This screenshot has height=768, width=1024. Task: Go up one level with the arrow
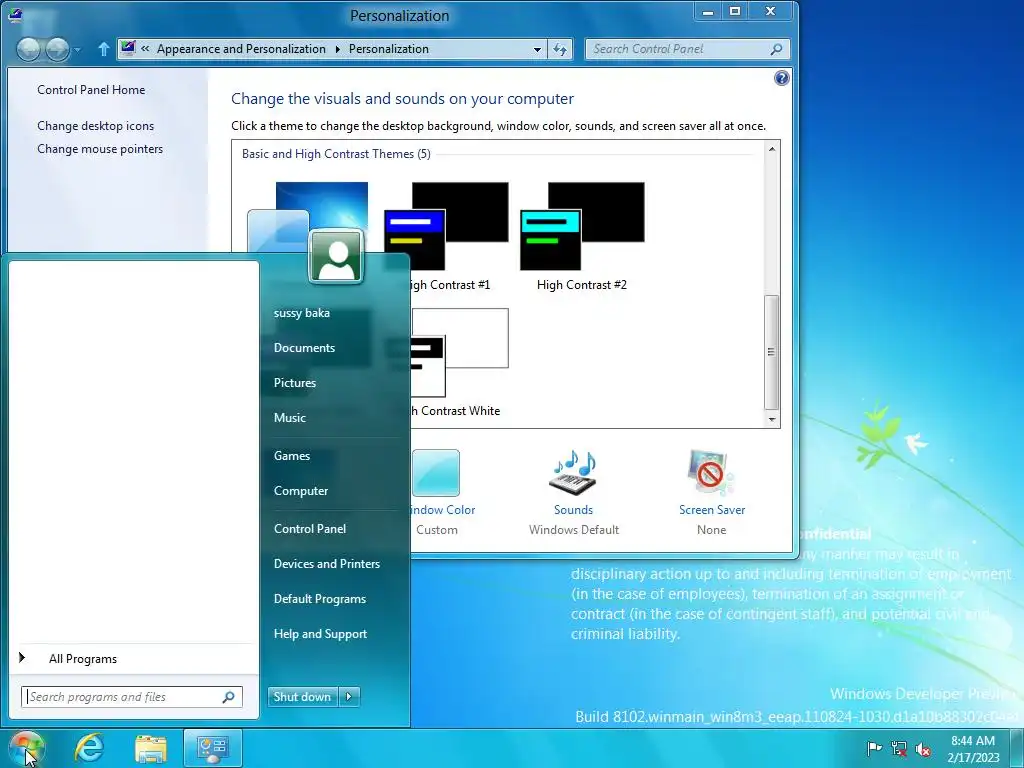point(103,49)
